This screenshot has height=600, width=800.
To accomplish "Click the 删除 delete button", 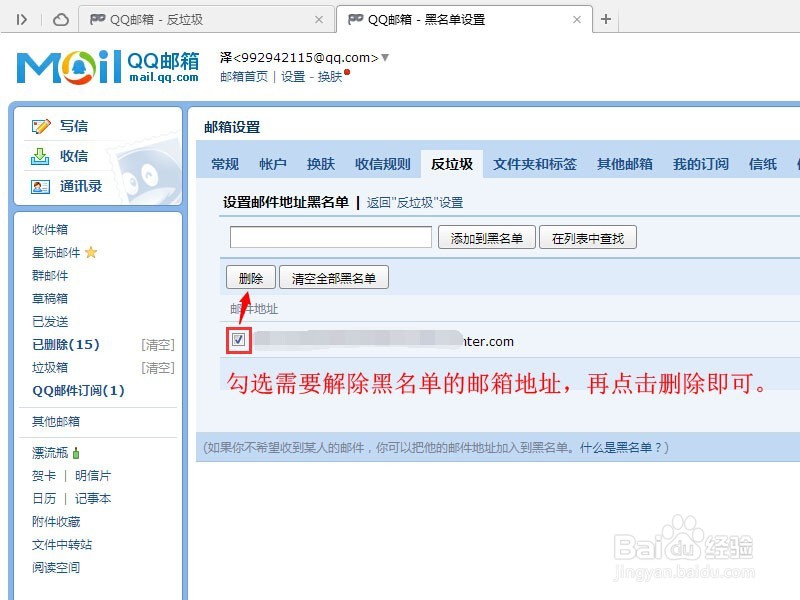I will (250, 277).
